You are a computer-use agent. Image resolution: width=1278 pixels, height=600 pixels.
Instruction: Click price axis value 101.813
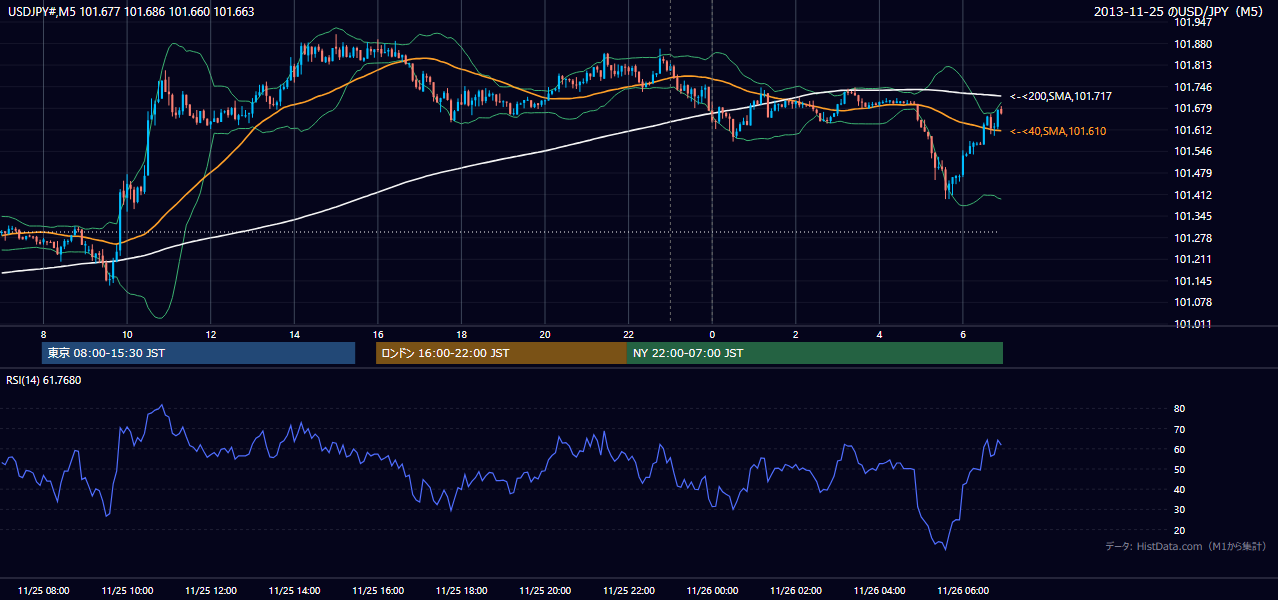[1194, 65]
